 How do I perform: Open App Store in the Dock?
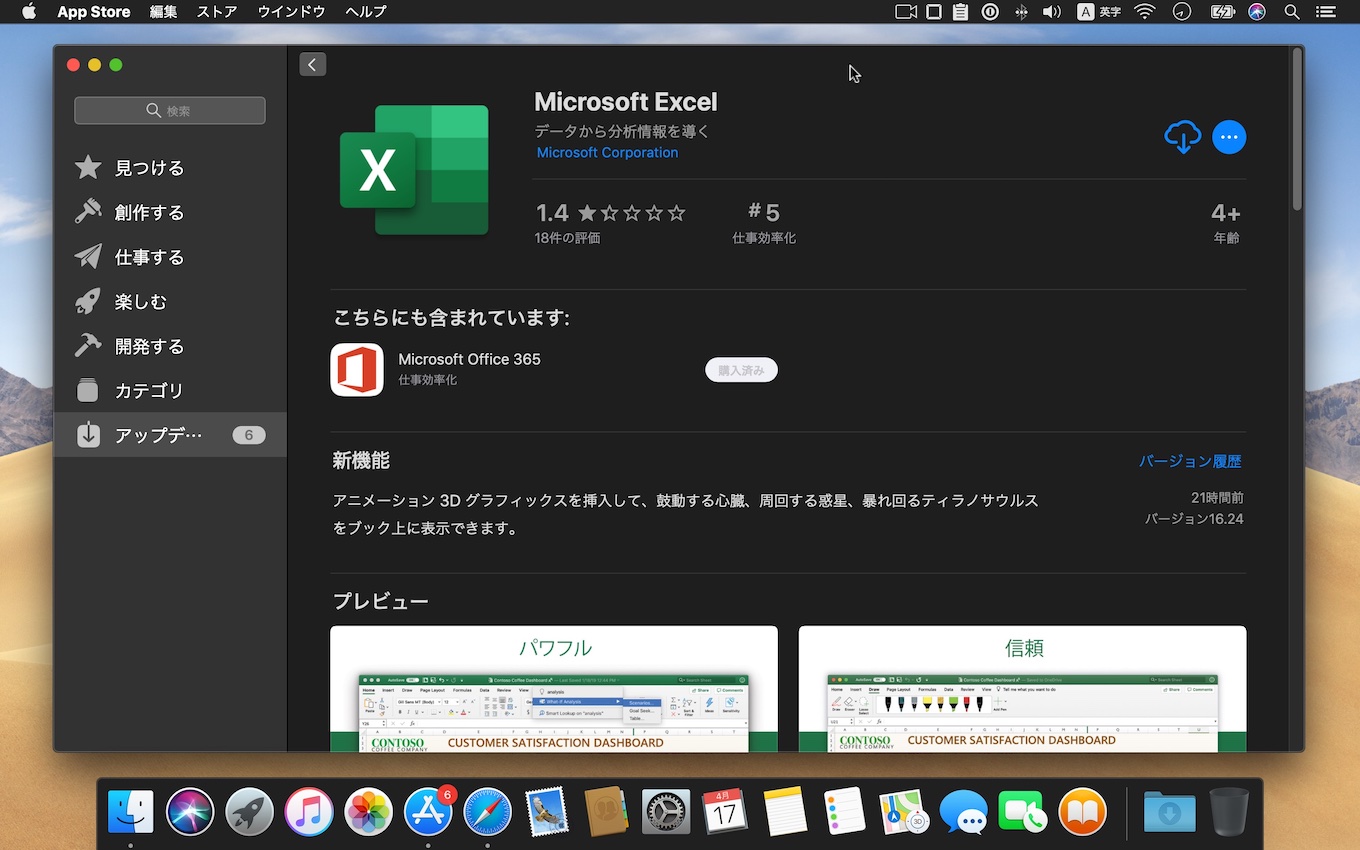428,811
